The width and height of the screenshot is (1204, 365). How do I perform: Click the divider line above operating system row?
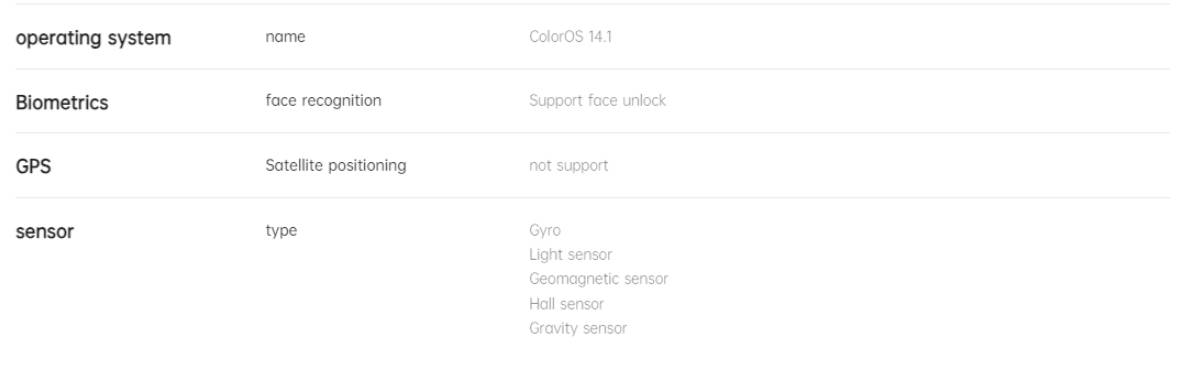[x=591, y=5]
